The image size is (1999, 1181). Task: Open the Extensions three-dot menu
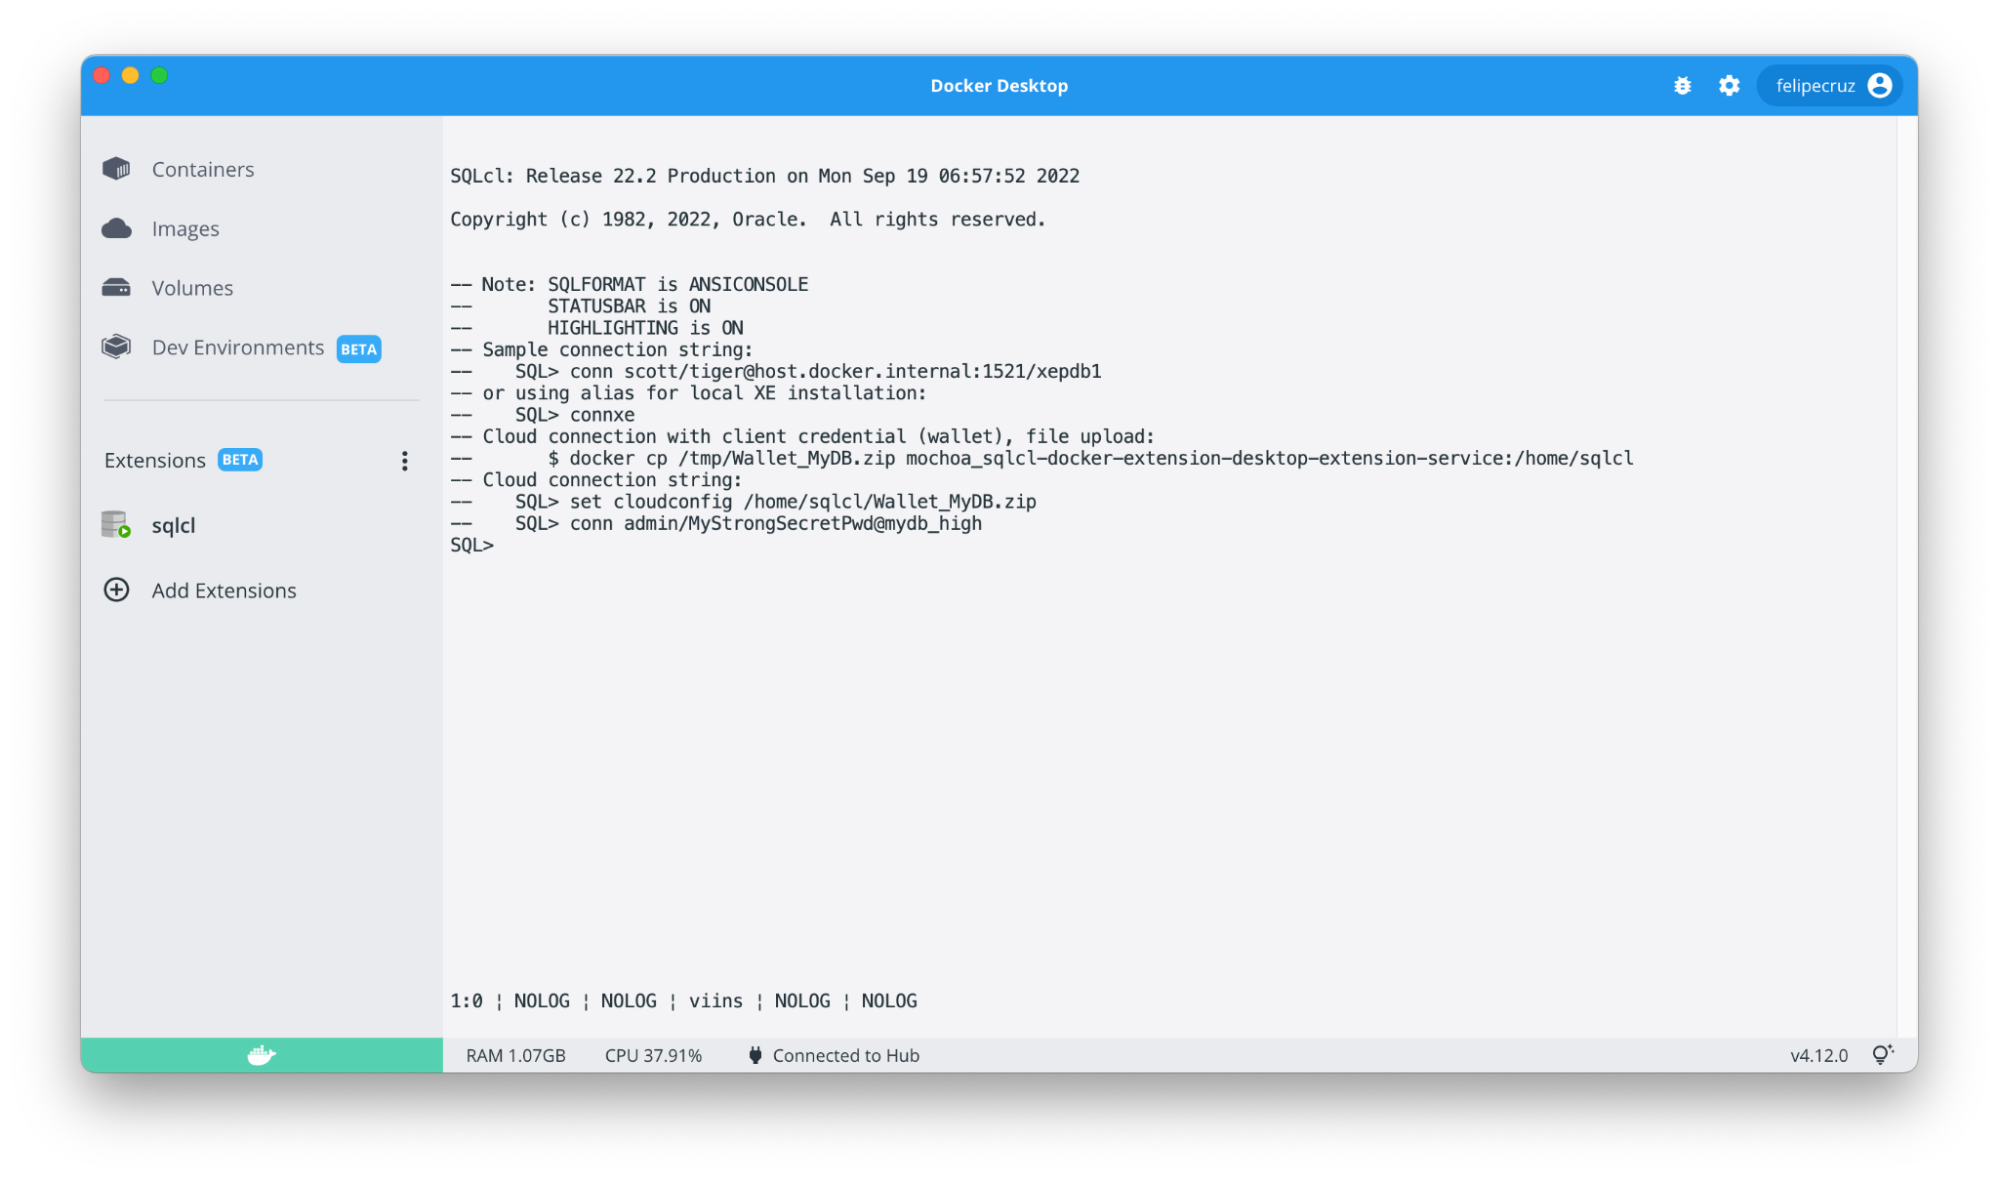(x=404, y=461)
